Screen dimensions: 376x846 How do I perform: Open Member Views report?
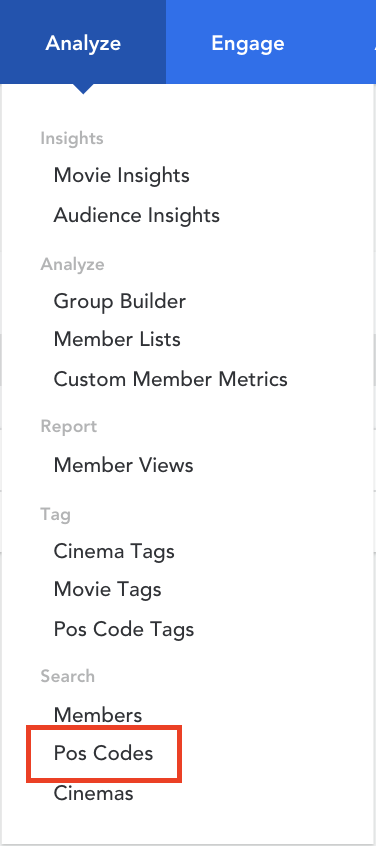tap(124, 465)
